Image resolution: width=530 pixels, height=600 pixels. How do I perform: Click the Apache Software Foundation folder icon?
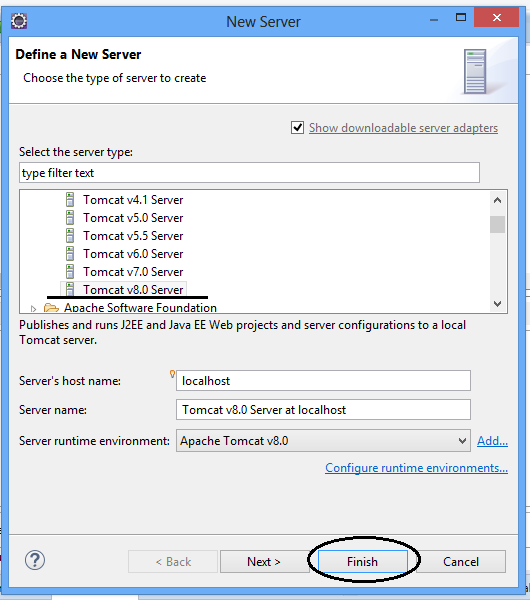51,308
